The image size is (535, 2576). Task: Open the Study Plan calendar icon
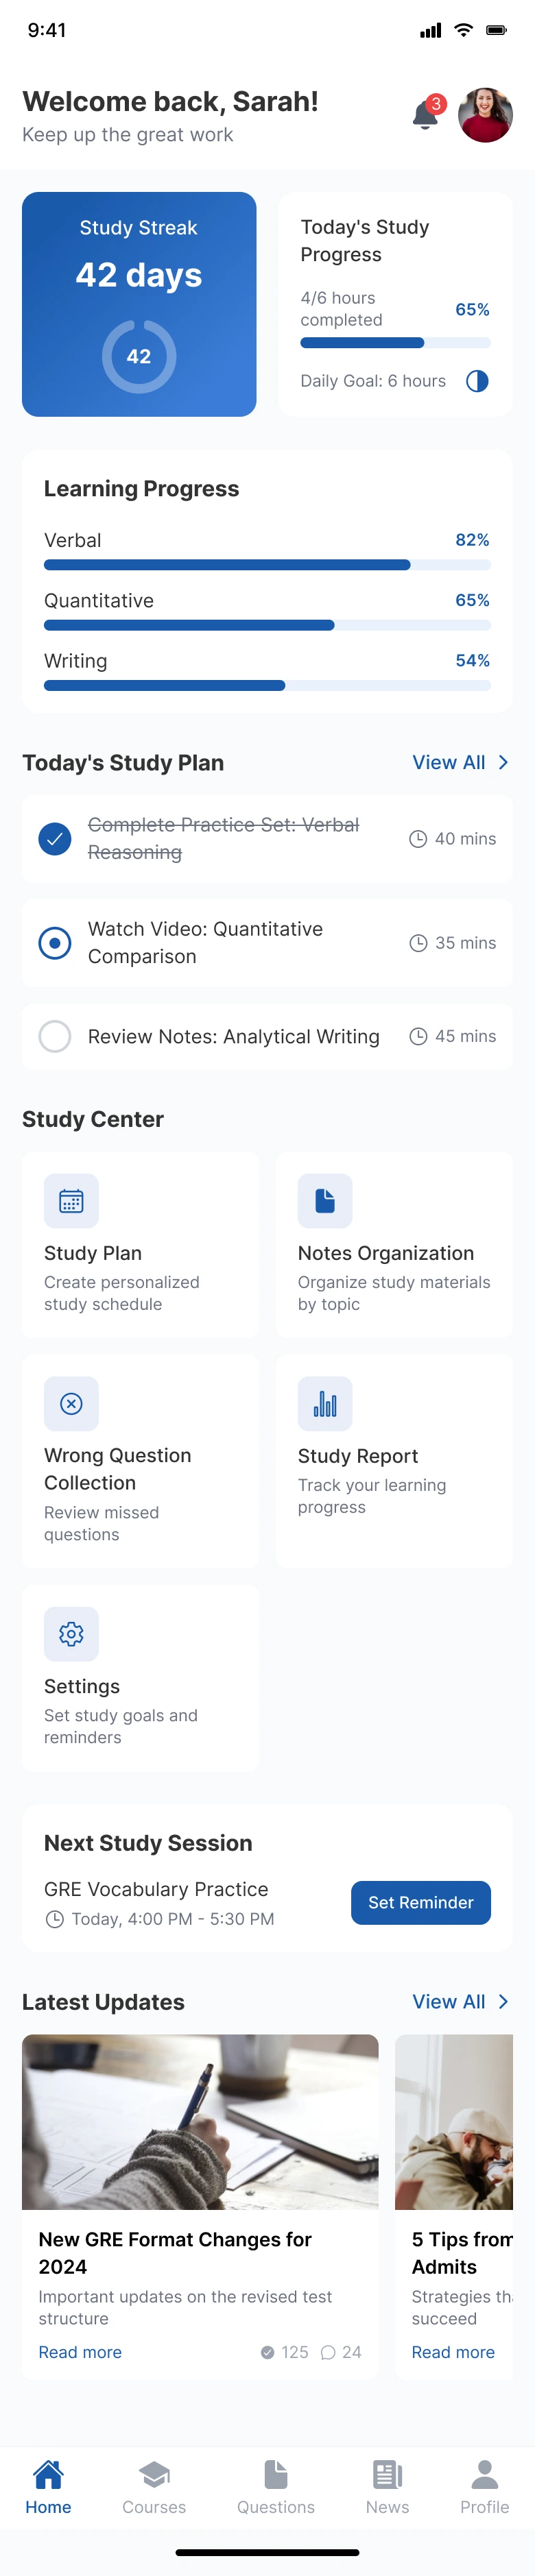[71, 1200]
